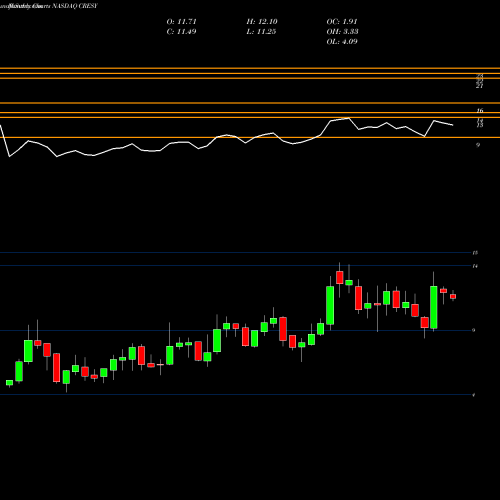Click the '14' label on candlestick axis

click(475, 266)
